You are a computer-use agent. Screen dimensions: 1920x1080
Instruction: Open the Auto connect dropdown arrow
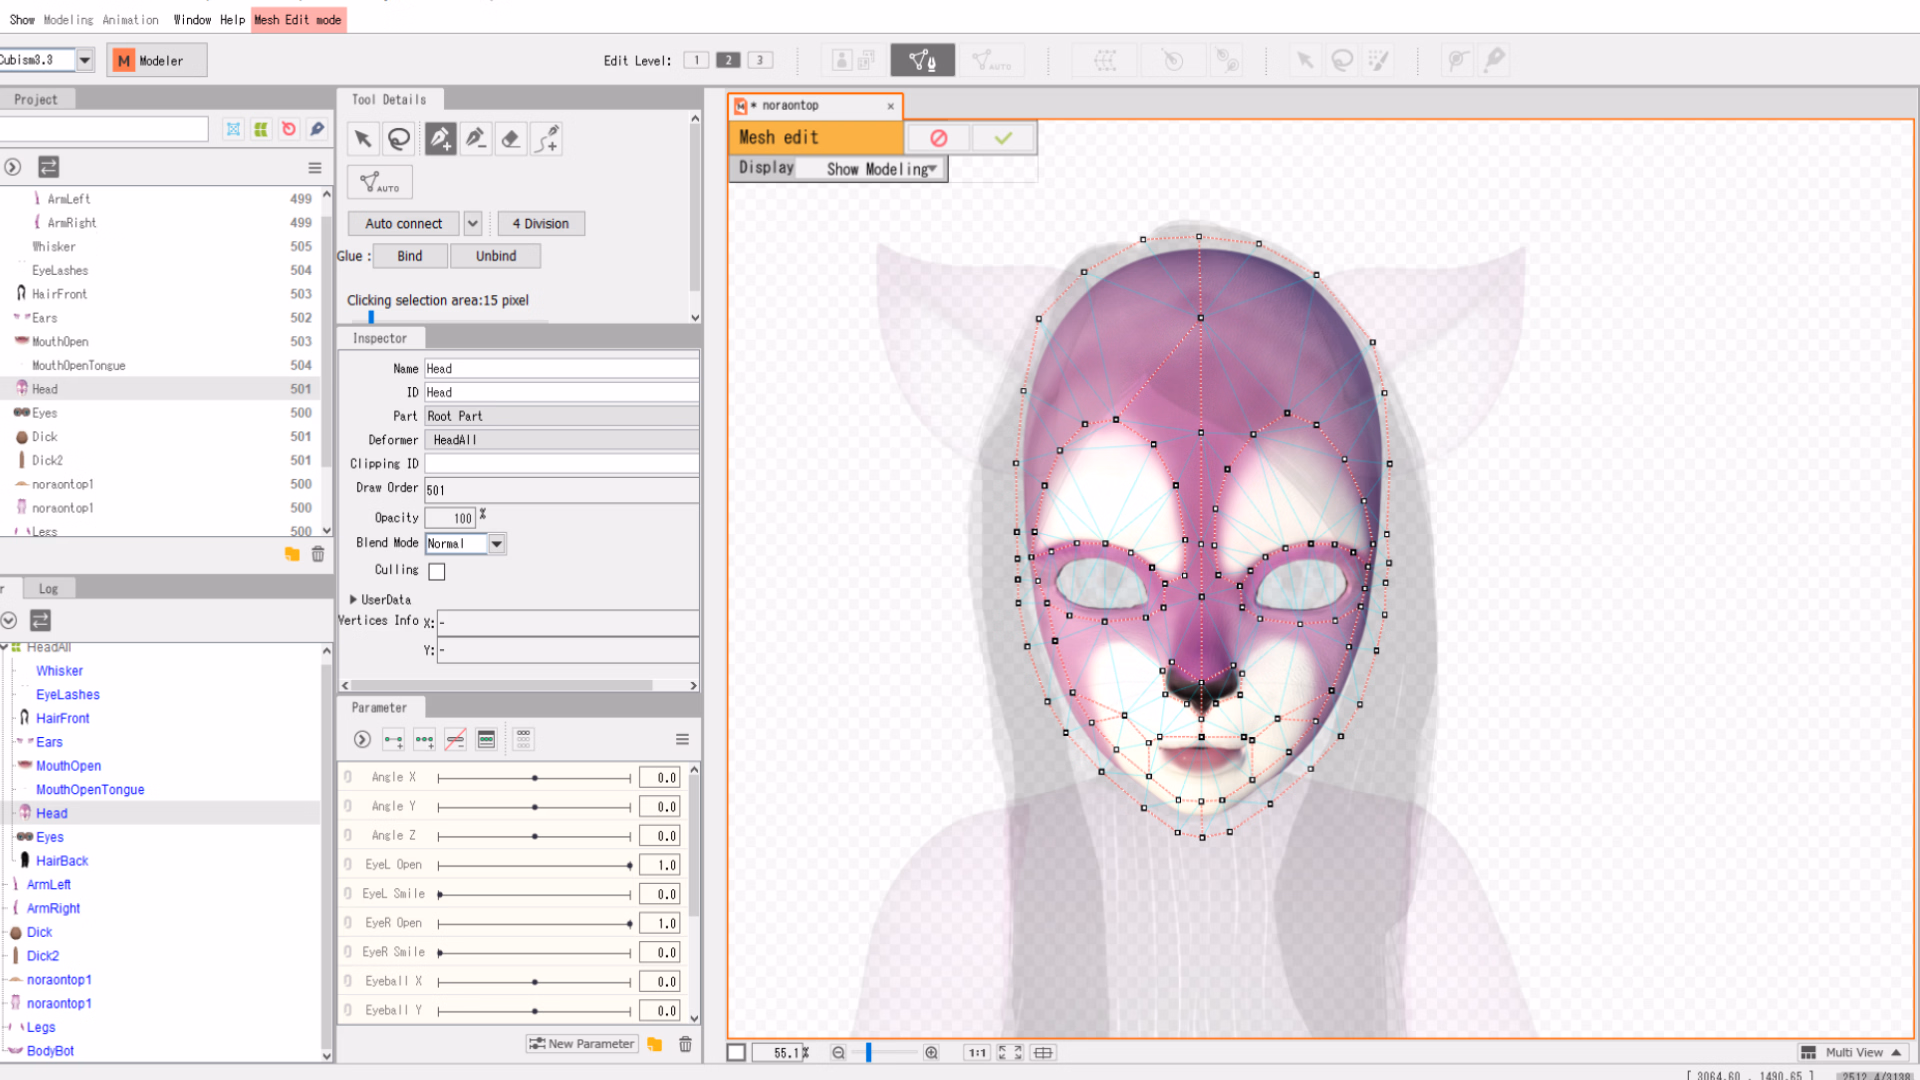click(x=473, y=224)
